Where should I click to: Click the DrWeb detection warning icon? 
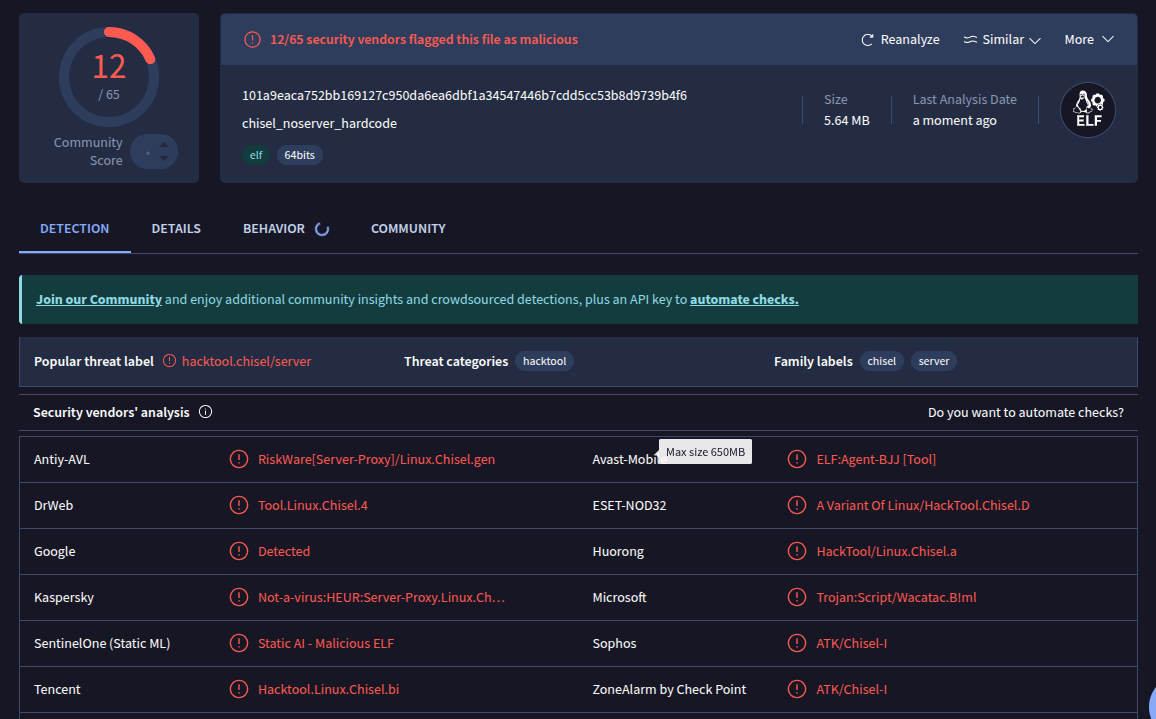click(x=238, y=505)
